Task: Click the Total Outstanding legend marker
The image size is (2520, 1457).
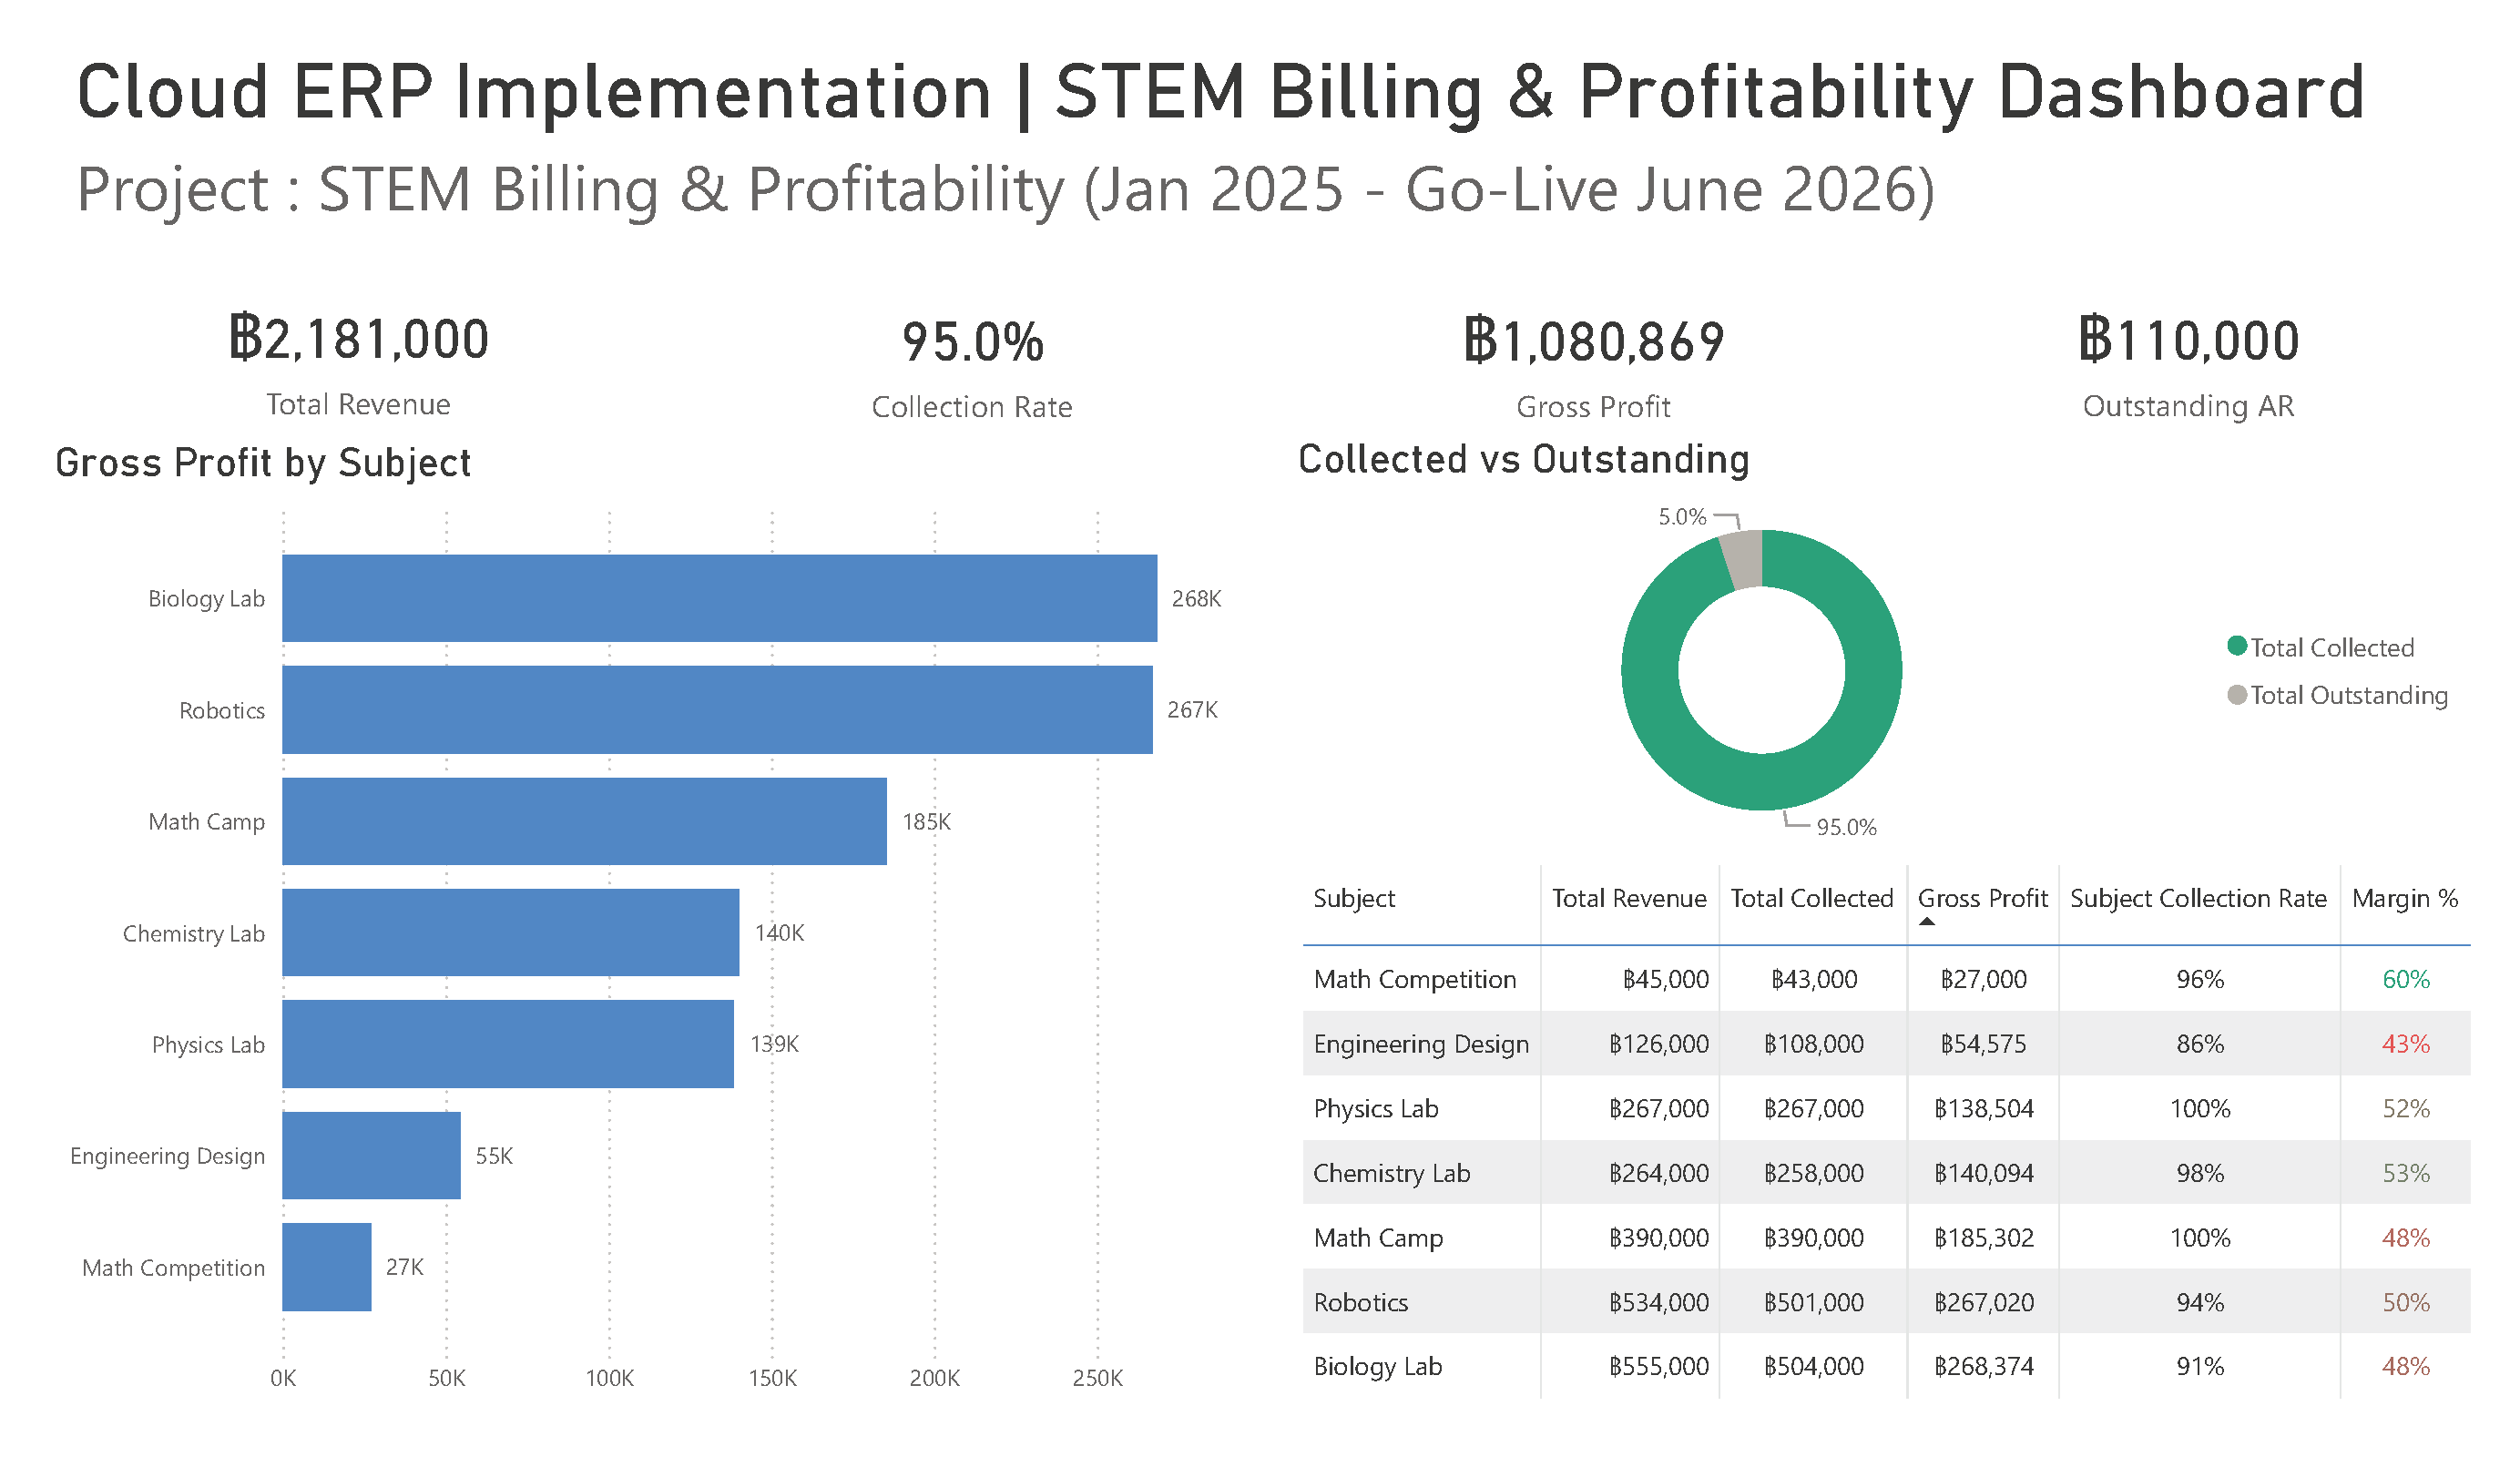Action: point(2237,694)
